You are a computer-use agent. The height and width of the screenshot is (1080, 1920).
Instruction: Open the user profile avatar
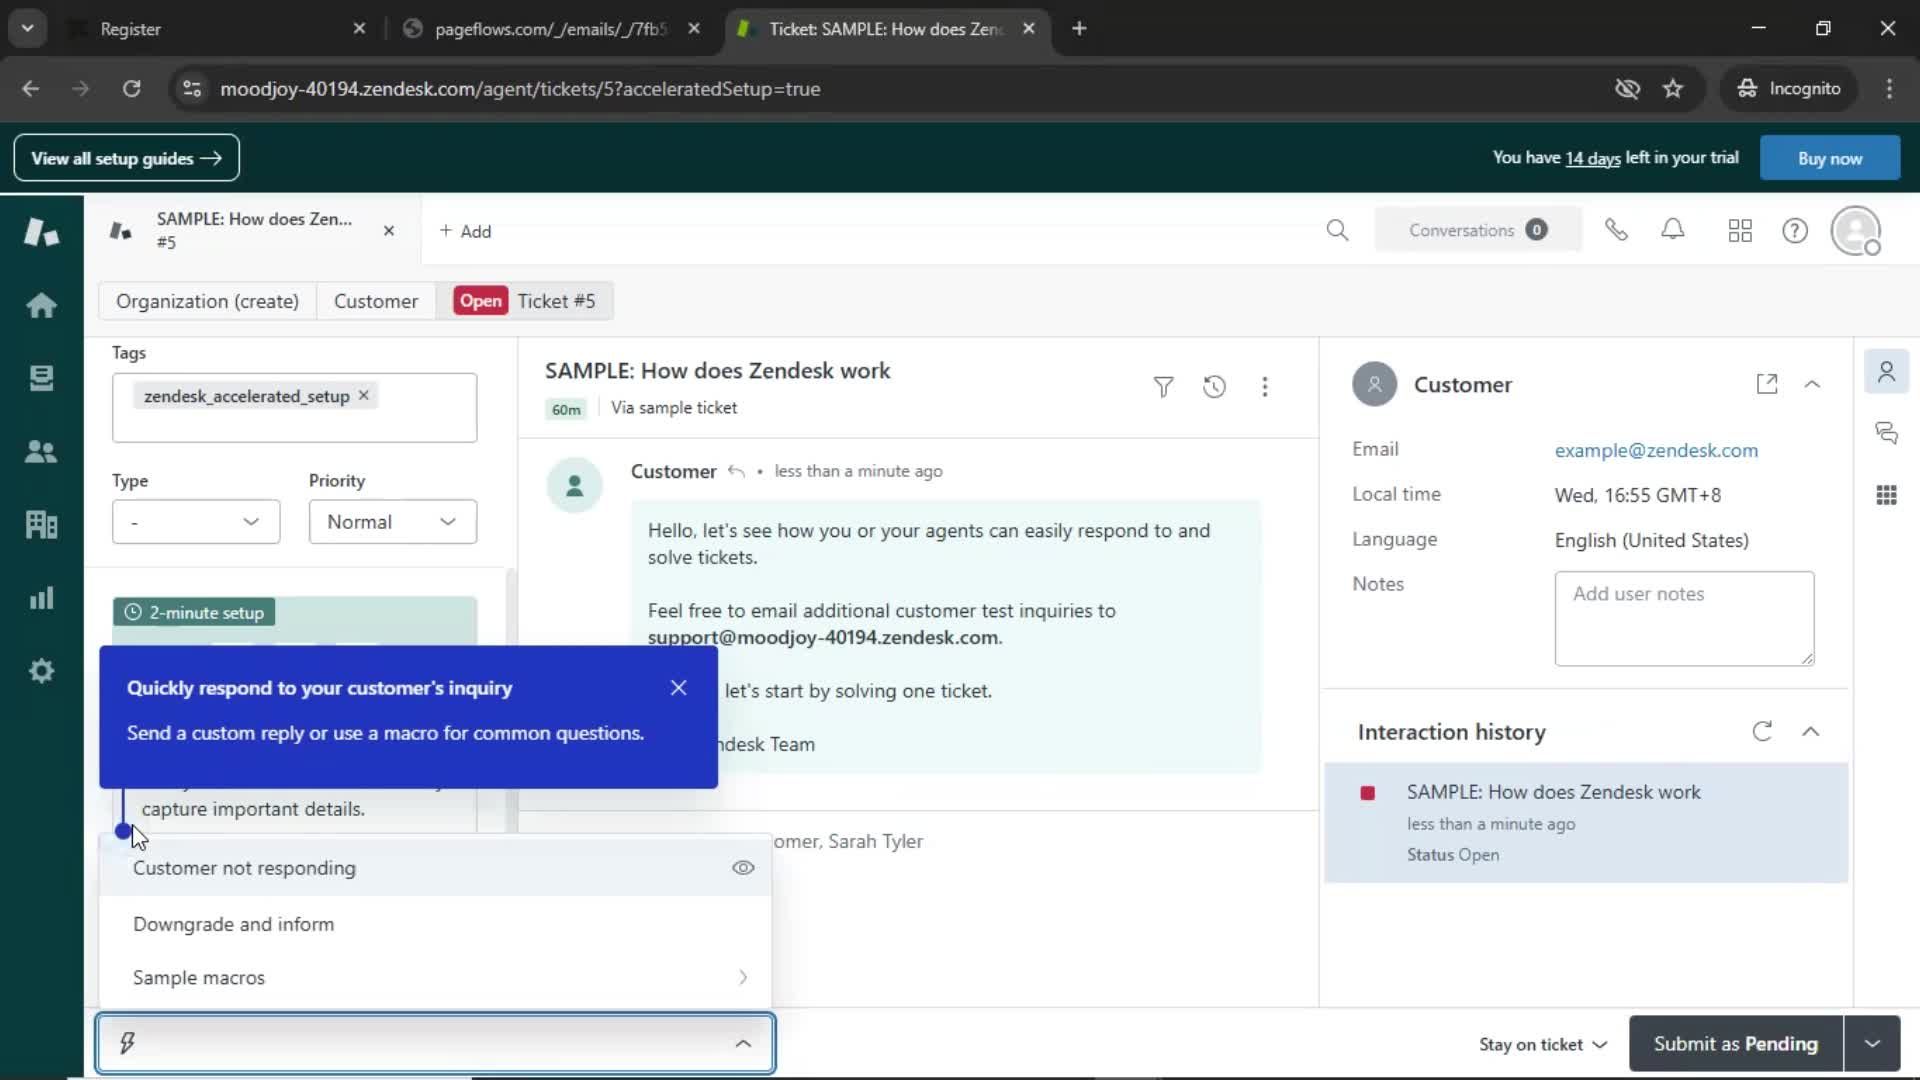[1856, 231]
